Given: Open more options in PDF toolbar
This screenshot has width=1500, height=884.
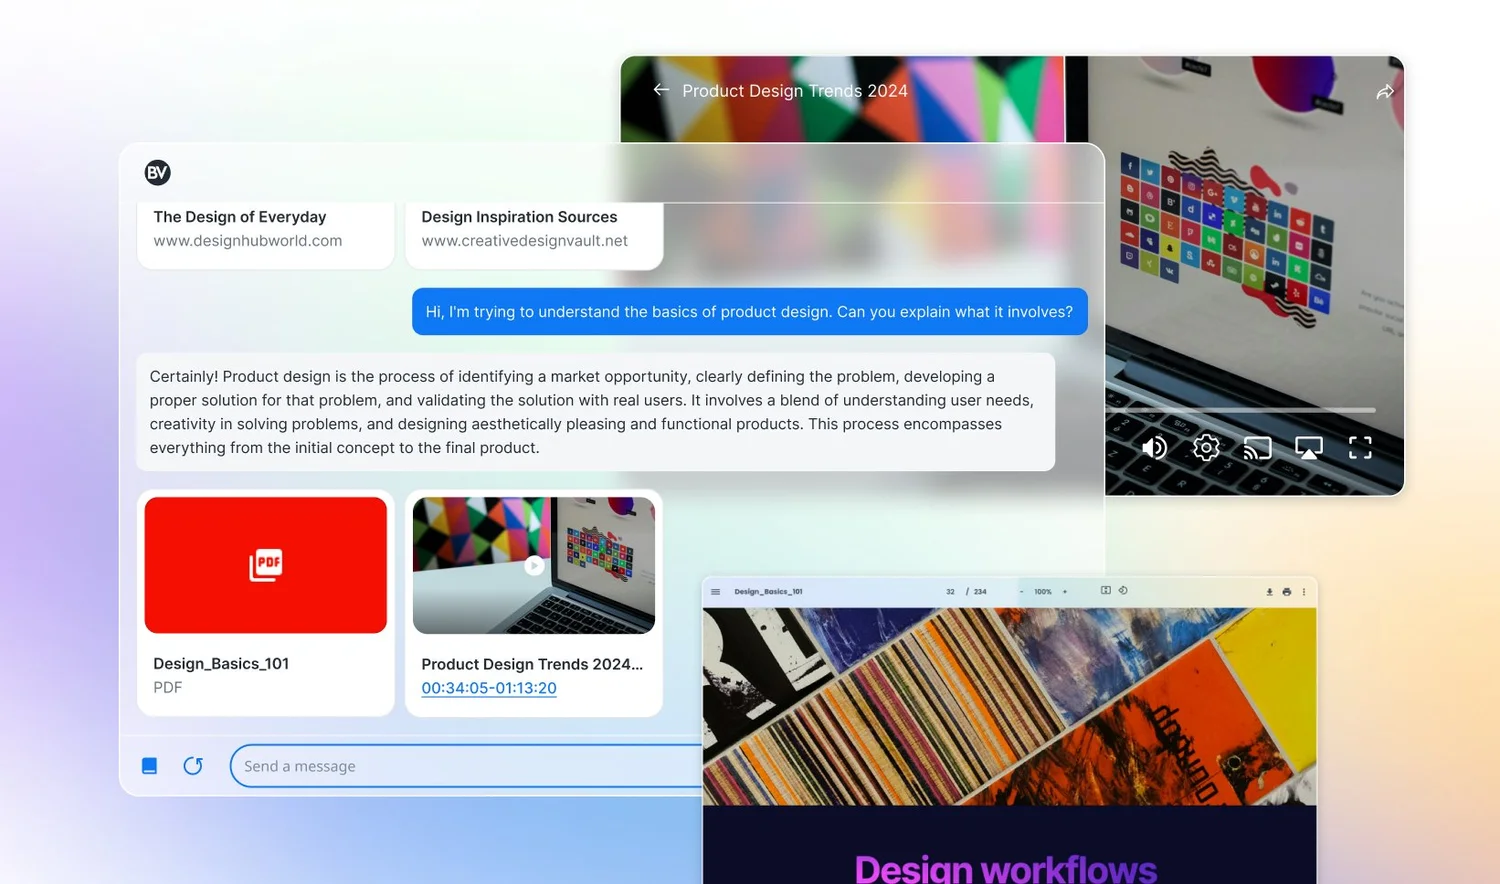Looking at the screenshot, I should pos(1304,592).
